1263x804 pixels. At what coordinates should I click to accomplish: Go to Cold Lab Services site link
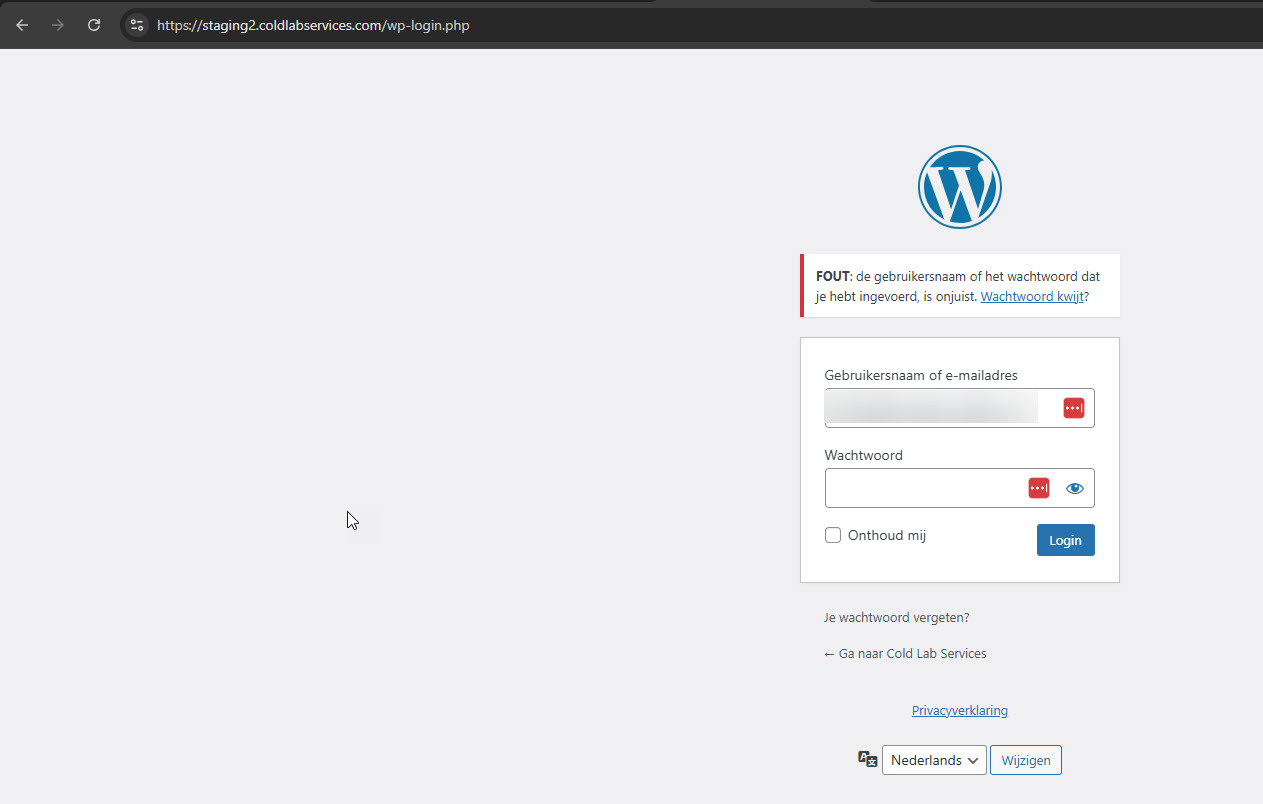point(905,654)
